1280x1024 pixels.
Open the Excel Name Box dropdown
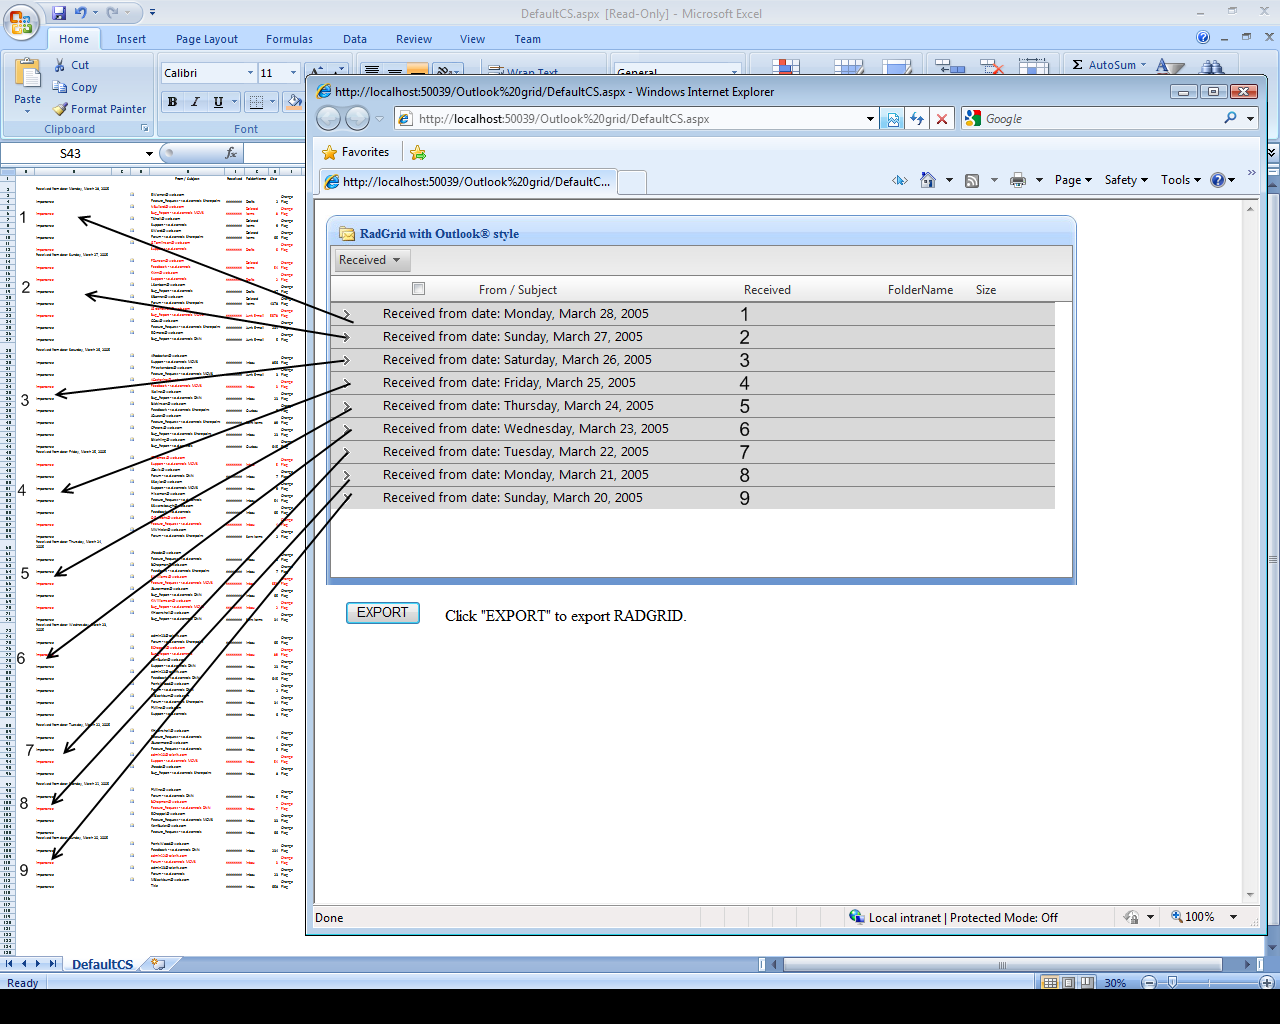149,153
